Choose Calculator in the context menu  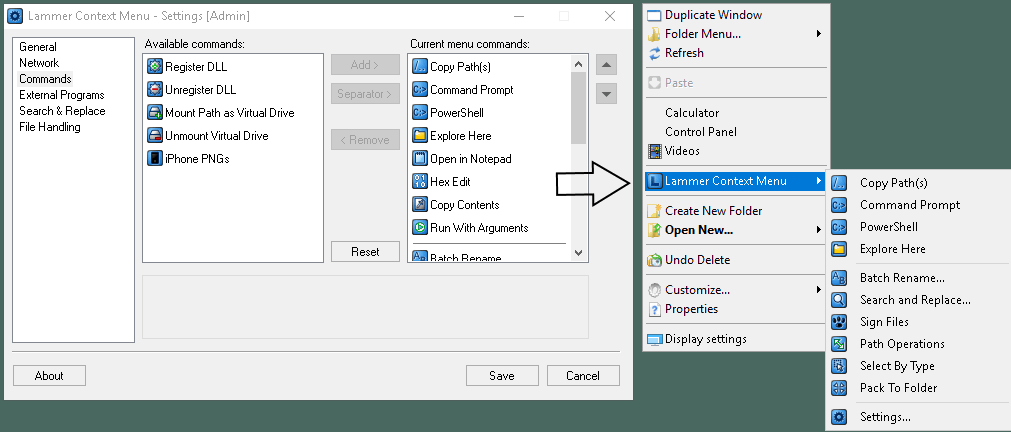736,113
